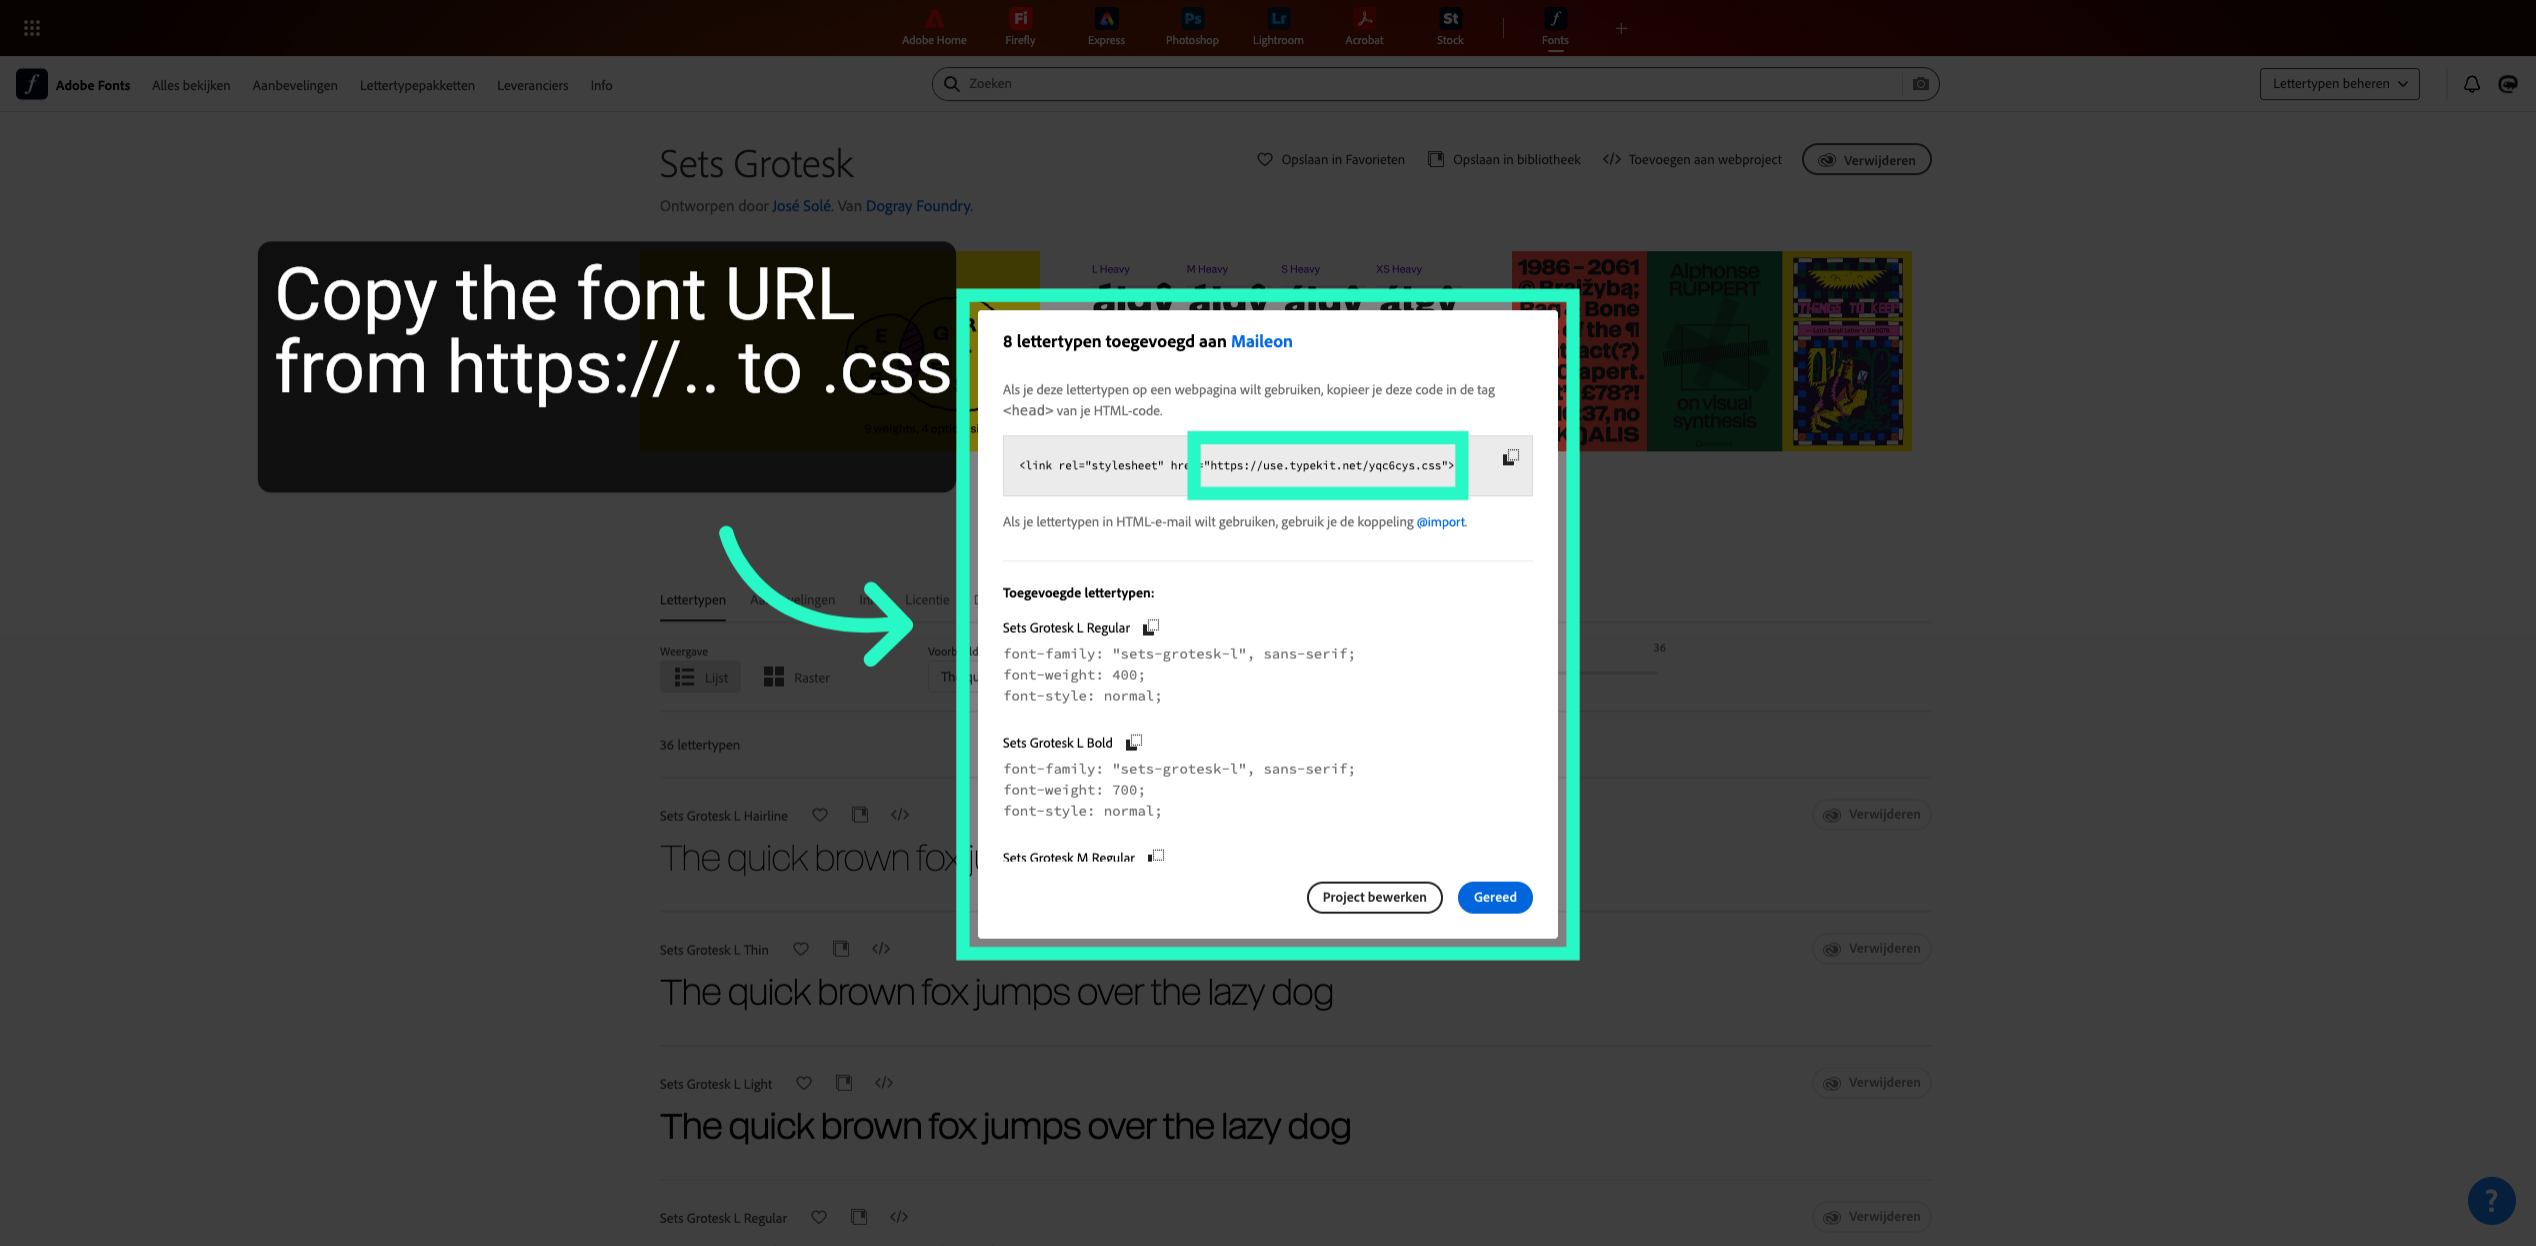The height and width of the screenshot is (1246, 2536).
Task: Click the visual search camera icon
Action: coord(1920,84)
